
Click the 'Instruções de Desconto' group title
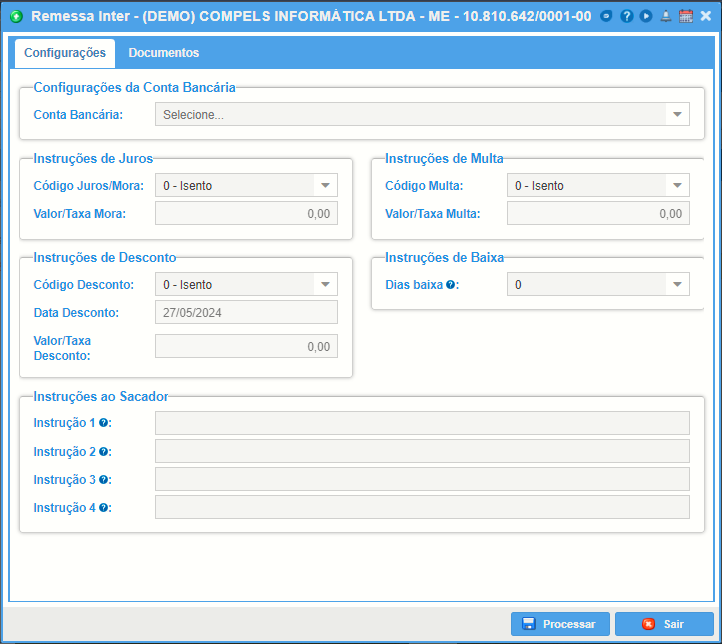coord(105,257)
